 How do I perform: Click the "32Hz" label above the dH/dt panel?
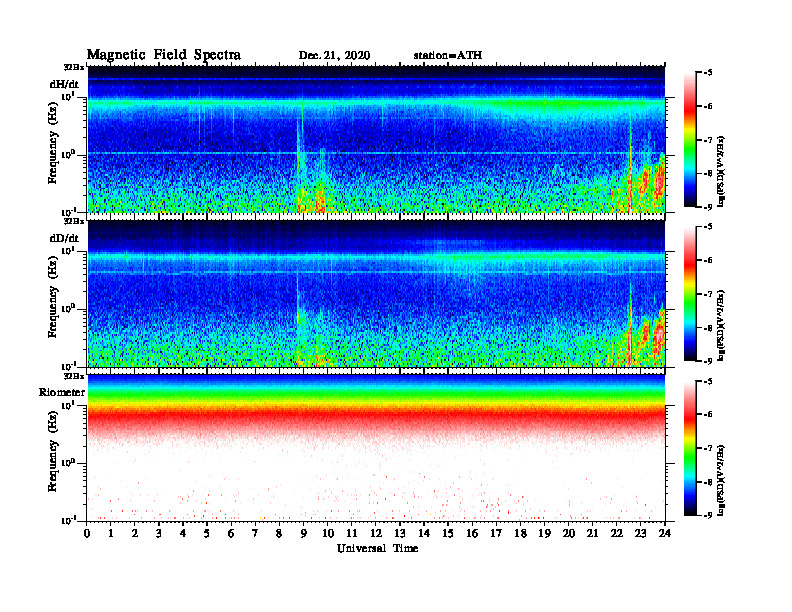[x=73, y=67]
